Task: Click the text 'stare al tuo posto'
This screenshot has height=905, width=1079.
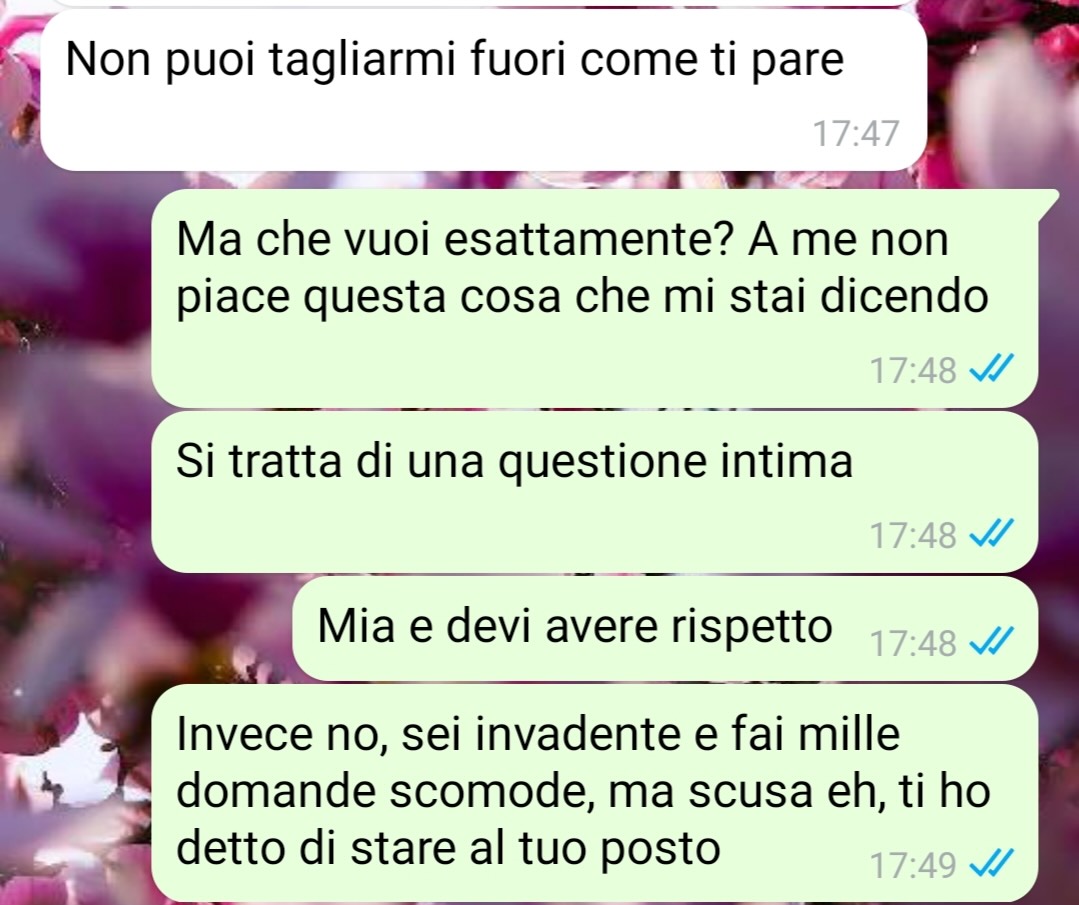Action: point(536,849)
